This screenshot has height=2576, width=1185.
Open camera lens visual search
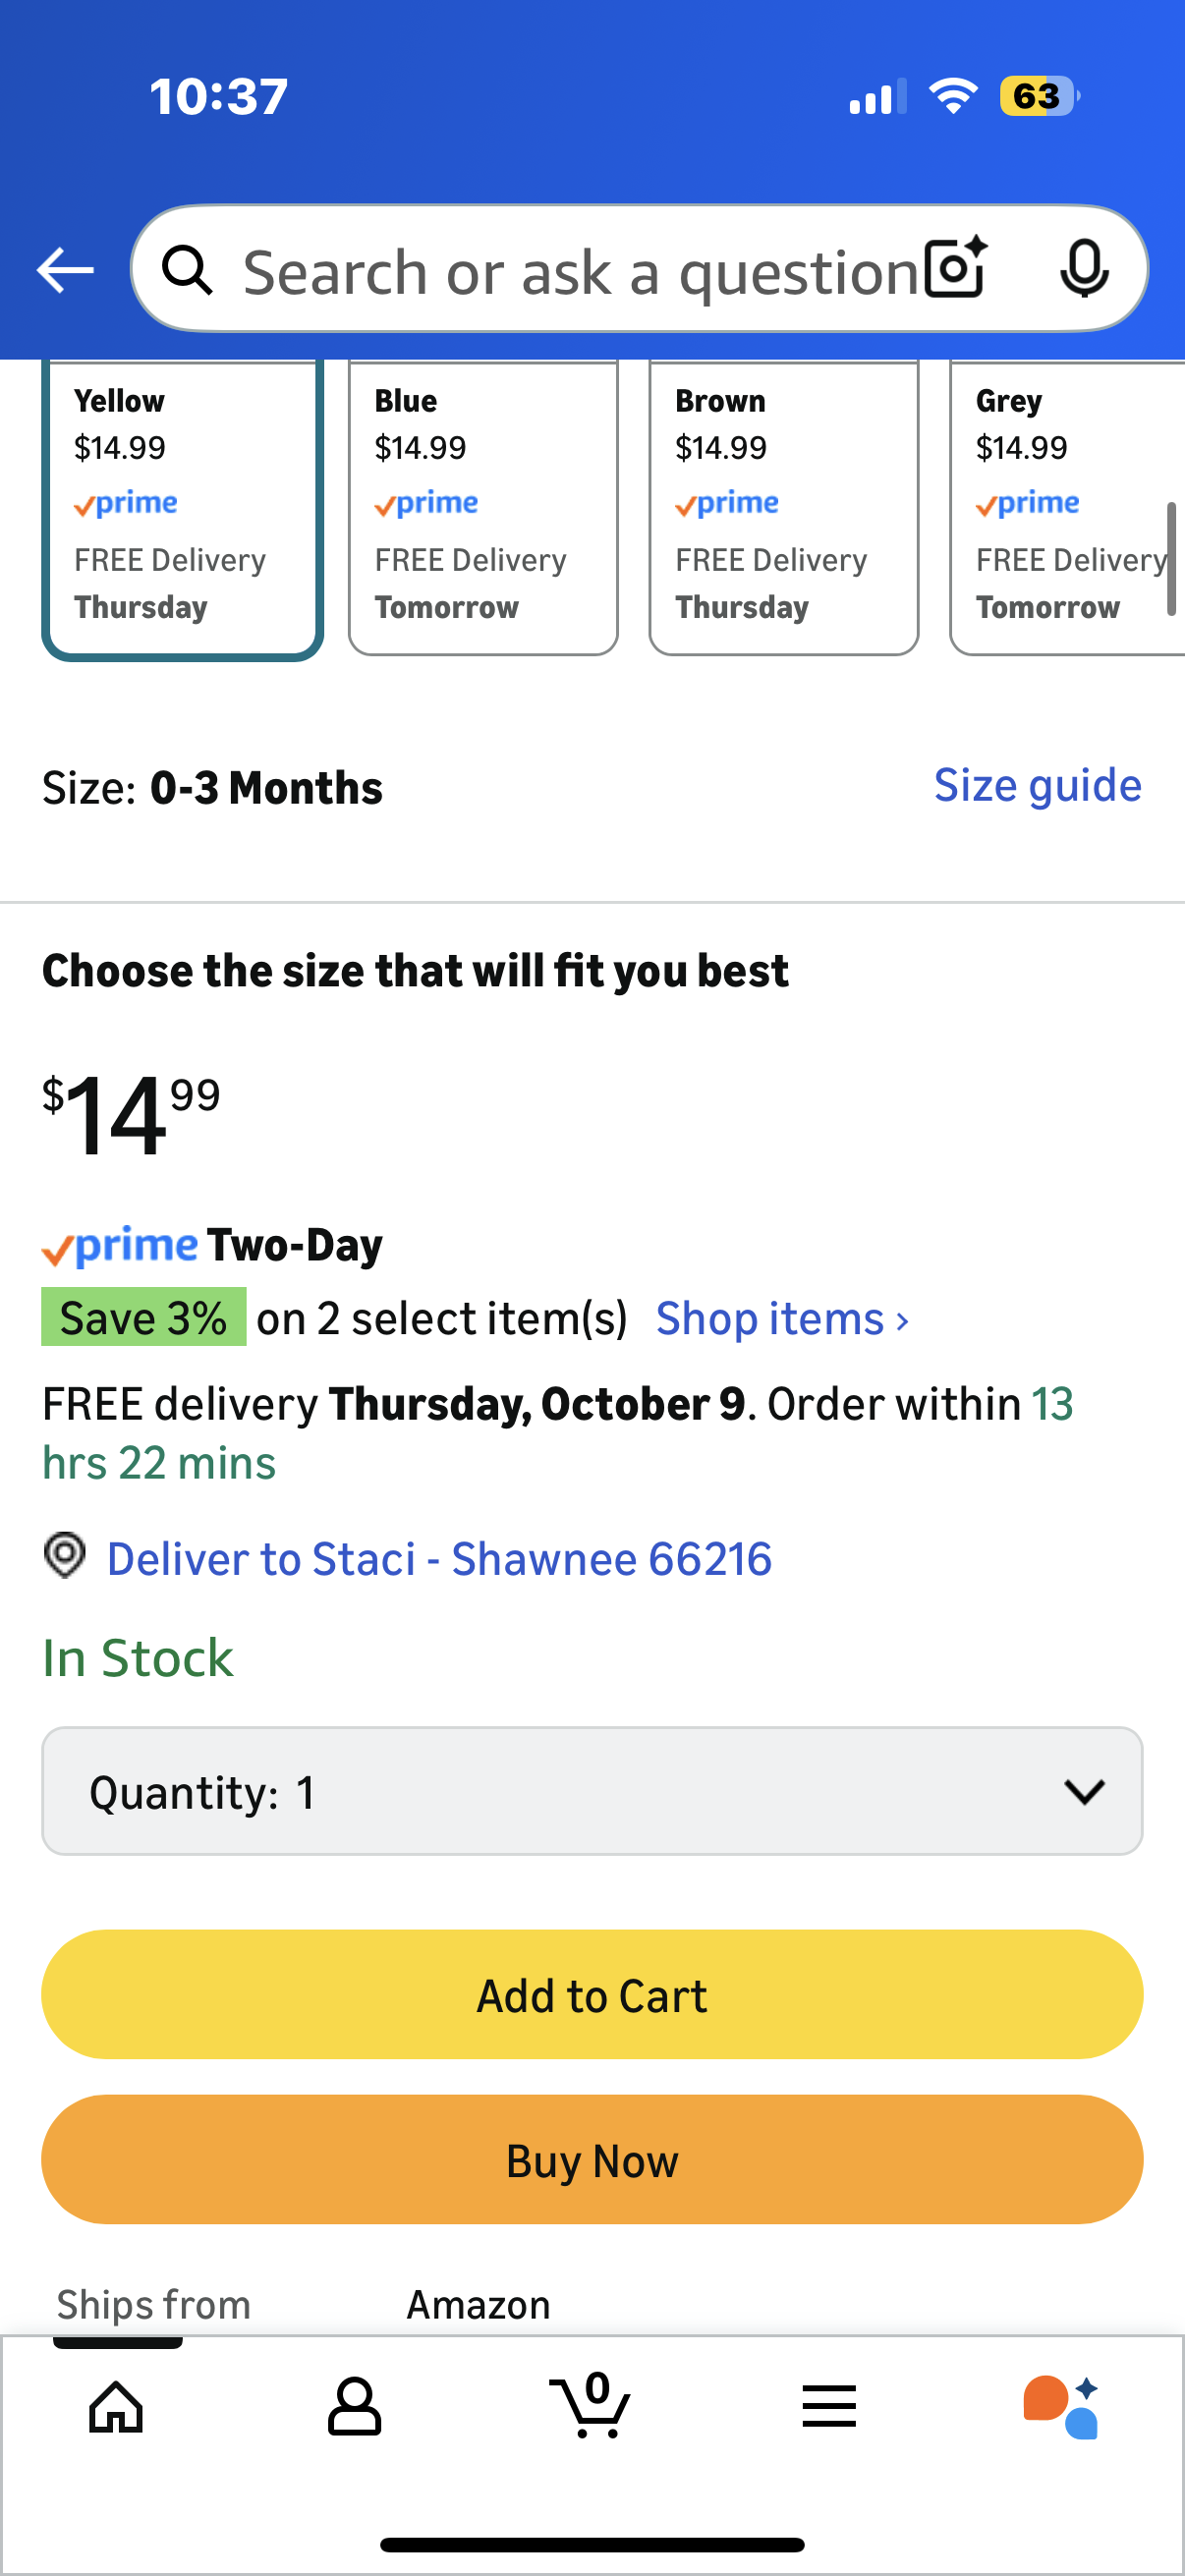click(x=955, y=268)
